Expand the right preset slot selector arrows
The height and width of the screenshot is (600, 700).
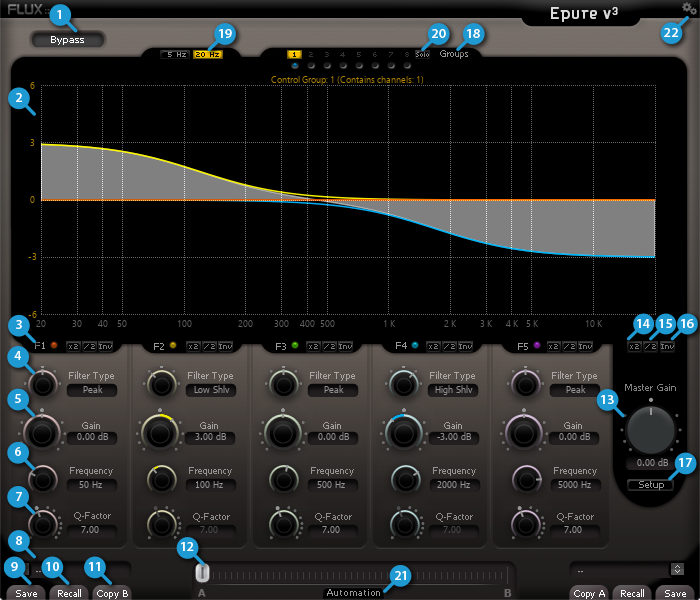tap(677, 569)
